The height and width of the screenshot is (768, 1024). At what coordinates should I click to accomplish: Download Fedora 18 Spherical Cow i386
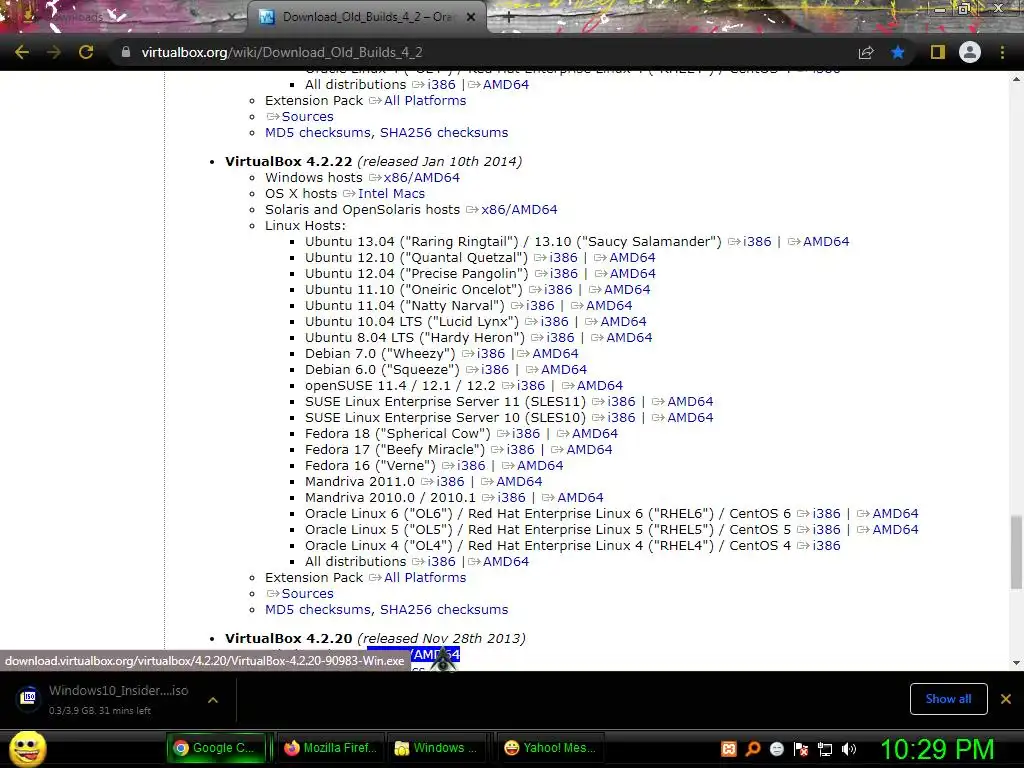tap(526, 434)
